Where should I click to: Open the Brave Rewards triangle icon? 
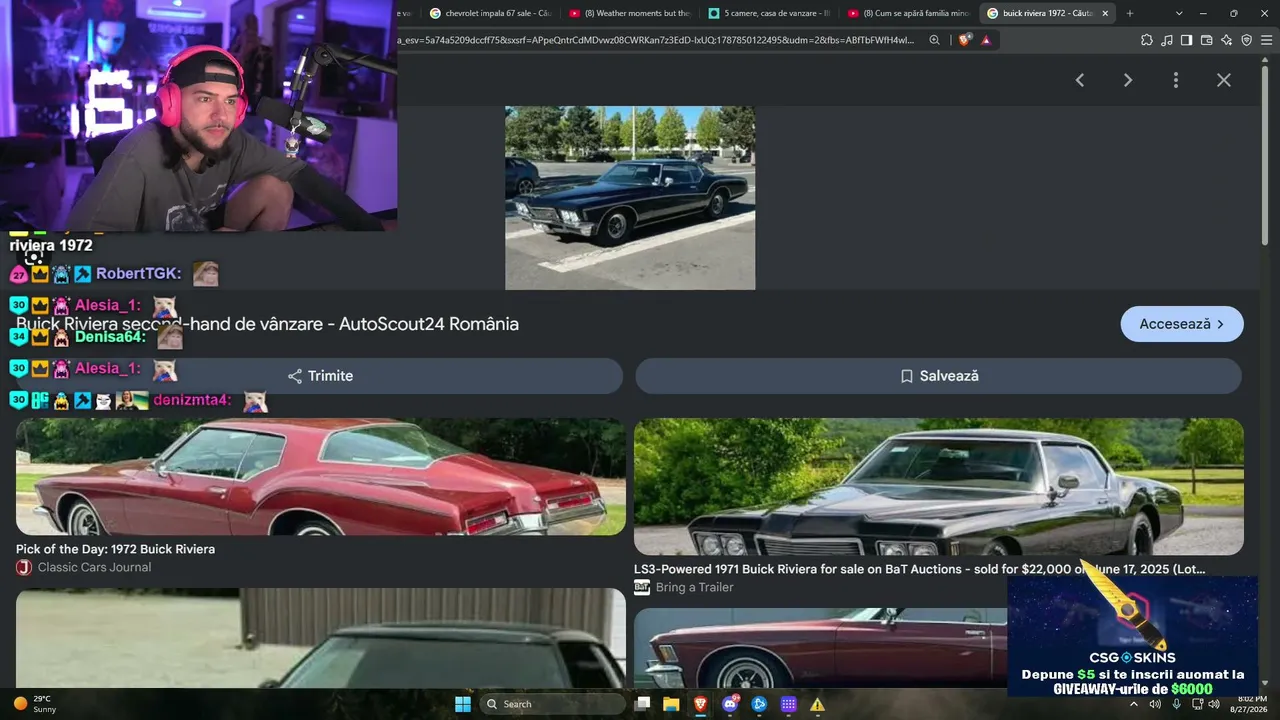click(986, 40)
